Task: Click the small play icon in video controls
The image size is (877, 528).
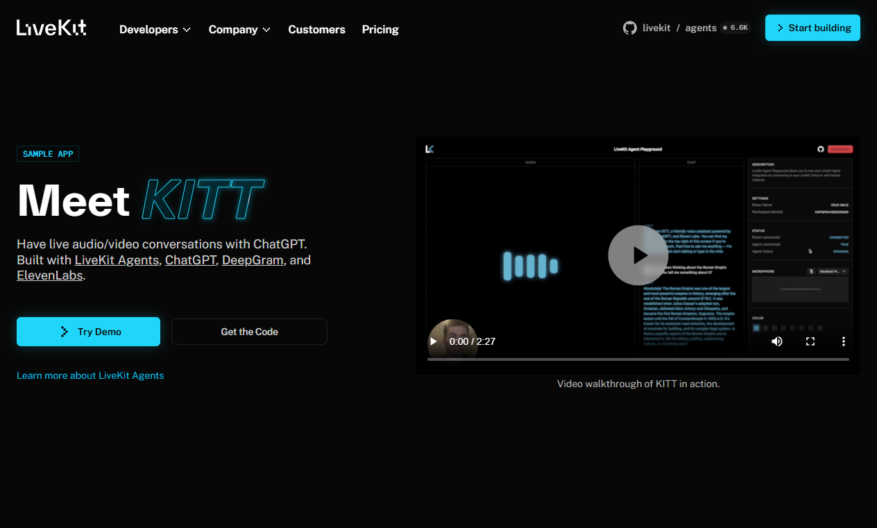Action: pos(433,341)
